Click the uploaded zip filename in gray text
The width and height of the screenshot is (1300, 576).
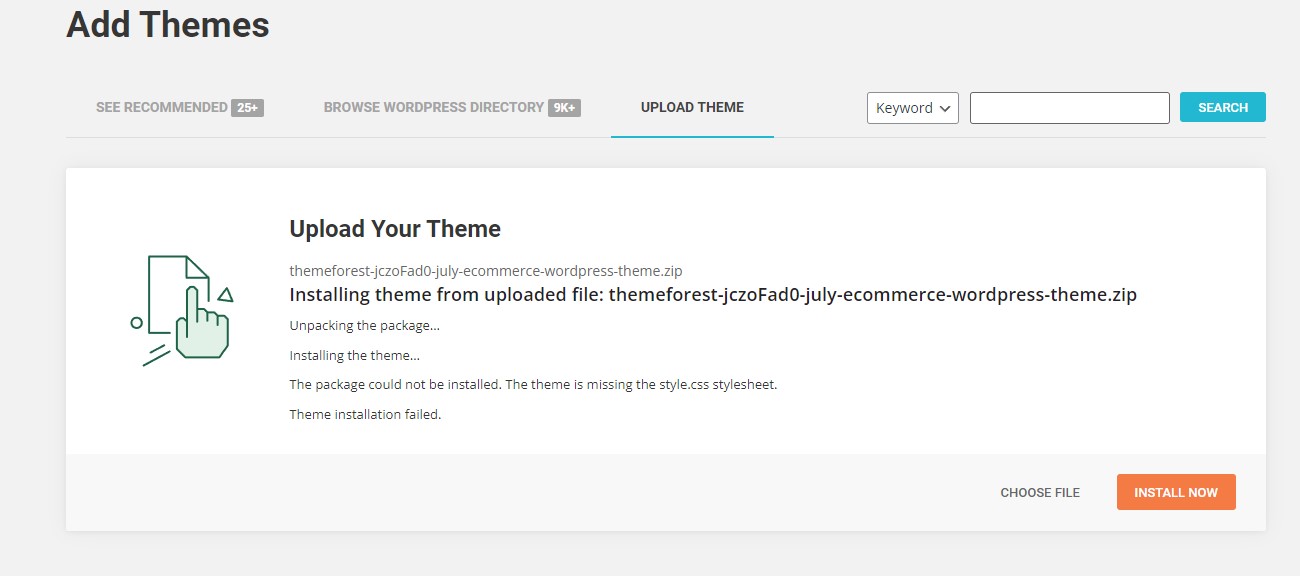point(486,271)
